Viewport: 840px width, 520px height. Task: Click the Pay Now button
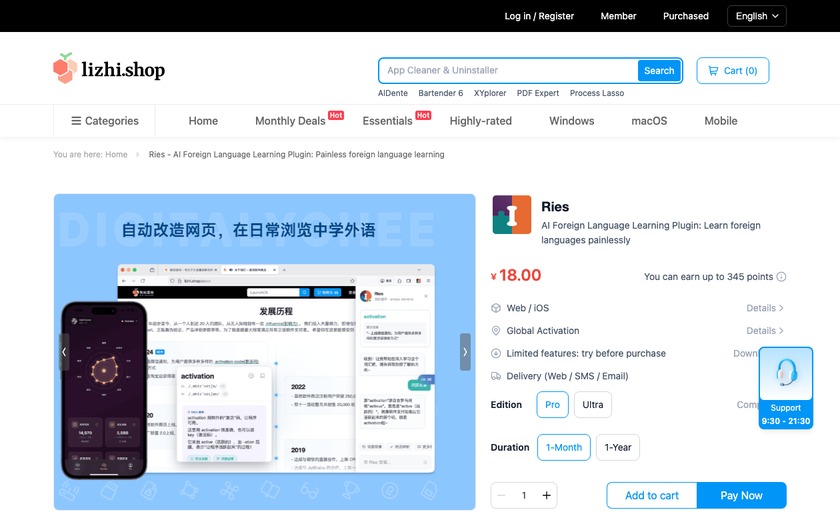coord(741,495)
